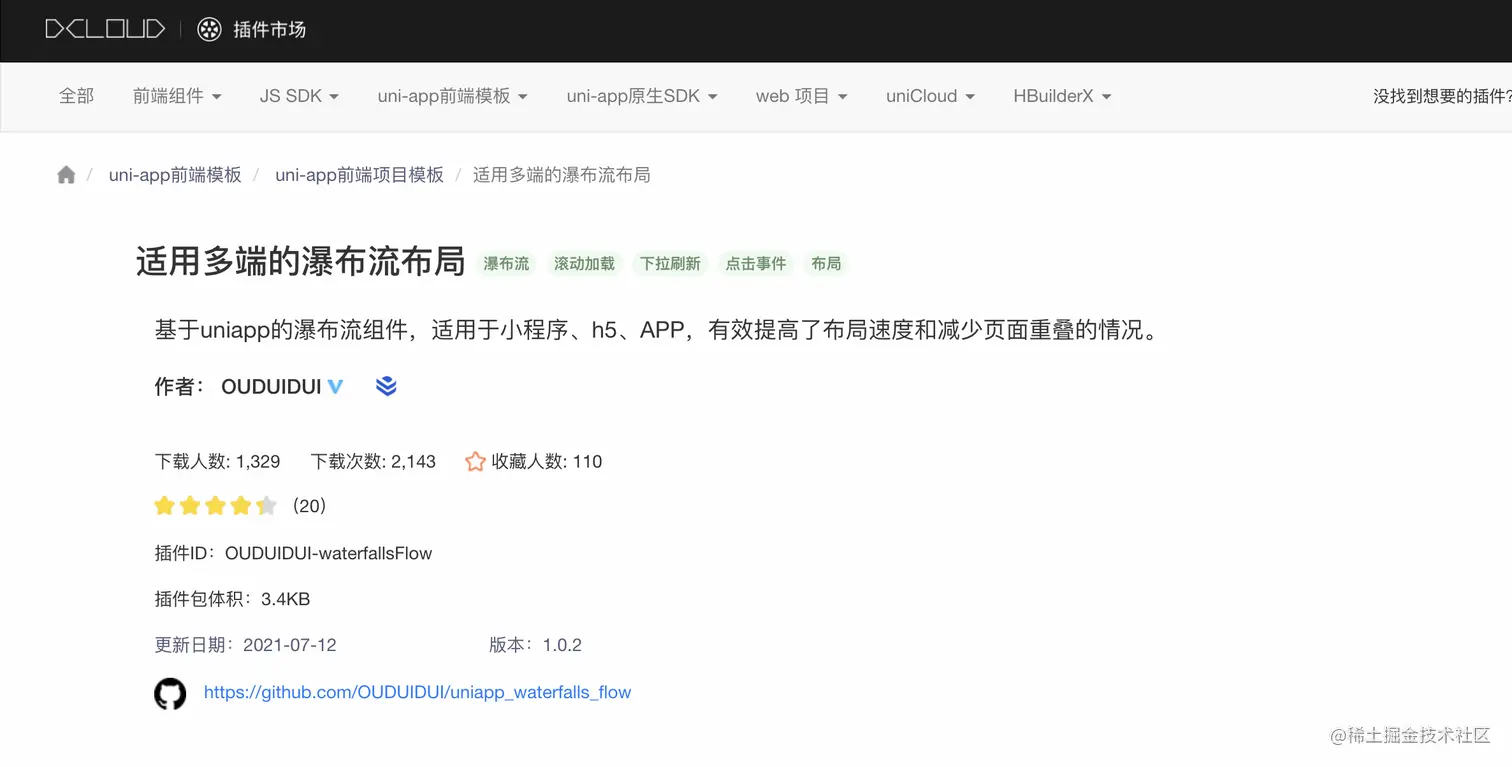Image resolution: width=1512 pixels, height=767 pixels.
Task: Click 插件包体积 3.4KB text
Action: point(232,599)
